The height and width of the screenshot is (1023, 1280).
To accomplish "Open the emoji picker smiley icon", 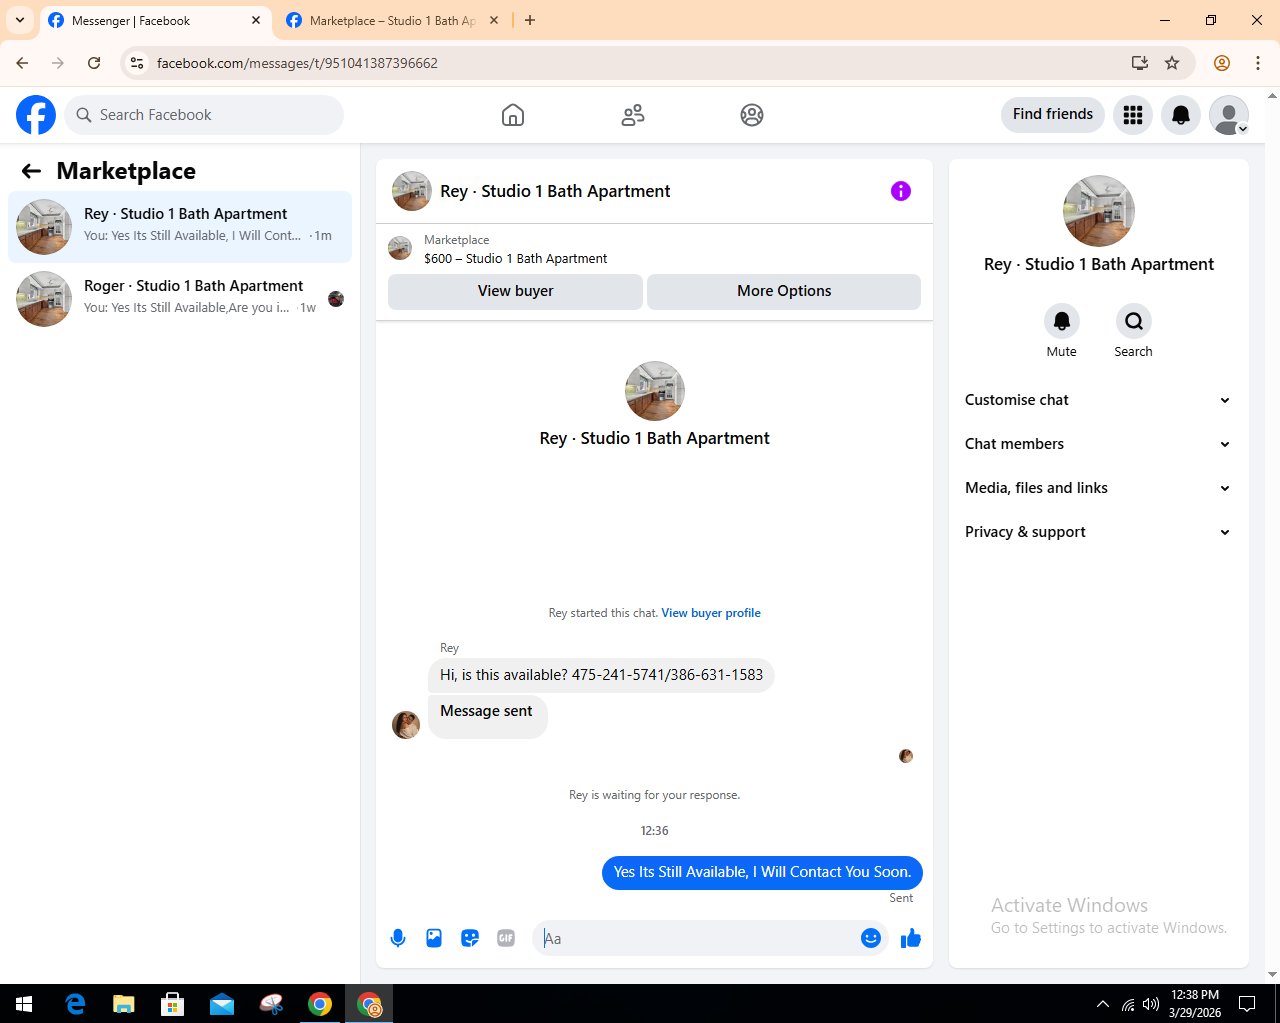I will (871, 938).
